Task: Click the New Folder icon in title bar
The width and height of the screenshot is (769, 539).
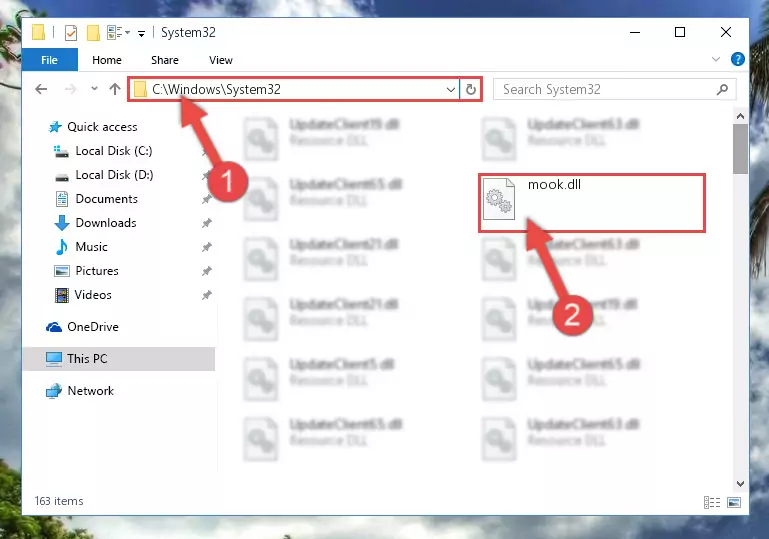Action: click(x=93, y=33)
